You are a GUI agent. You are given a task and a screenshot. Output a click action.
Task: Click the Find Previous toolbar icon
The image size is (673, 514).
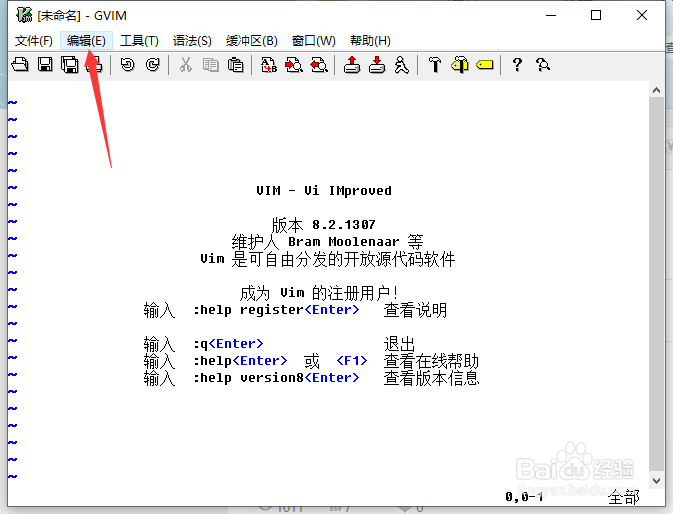(319, 65)
